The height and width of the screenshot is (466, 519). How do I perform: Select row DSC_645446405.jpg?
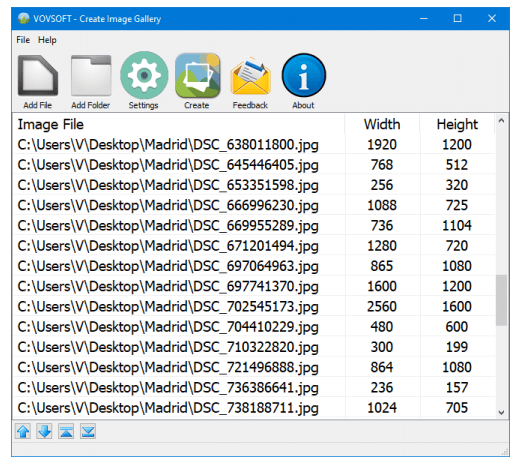[254, 165]
